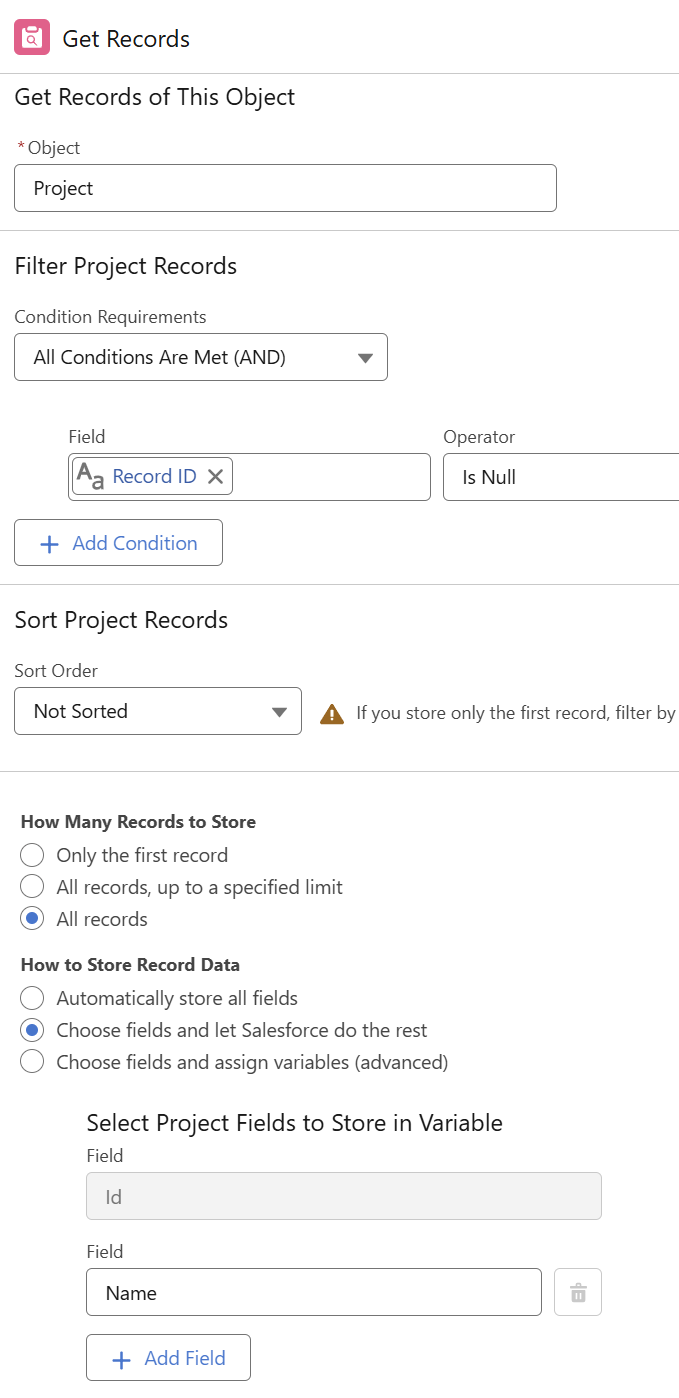This screenshot has width=679, height=1398.
Task: Click inside the condition Field box
Action: click(x=330, y=477)
